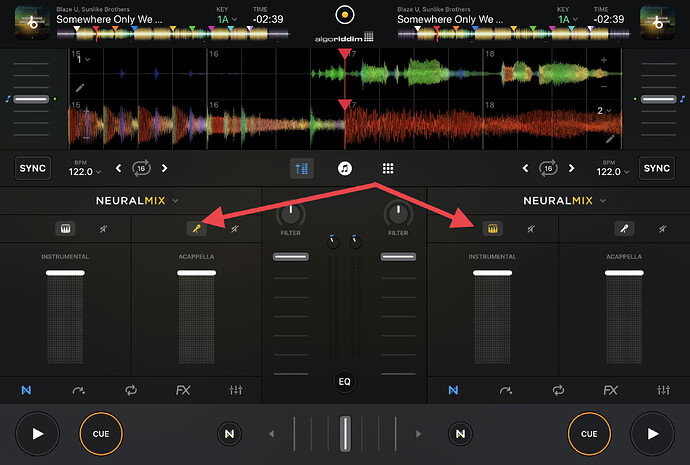
Task: Open the EQ panel
Action: [345, 381]
